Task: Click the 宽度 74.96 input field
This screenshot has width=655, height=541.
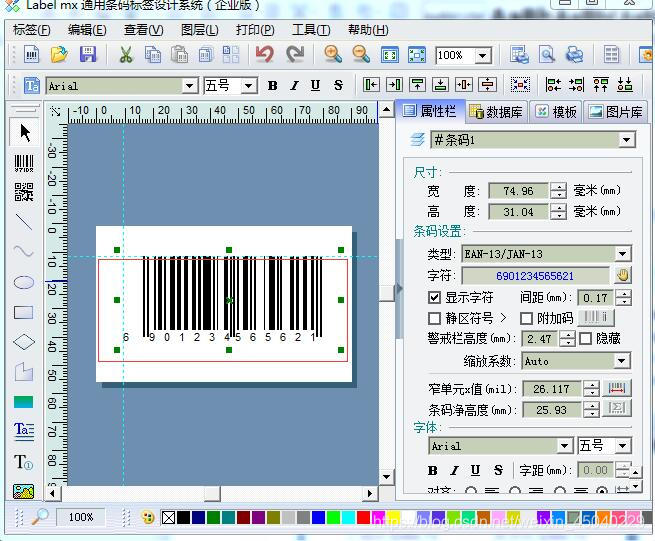Action: tap(518, 191)
